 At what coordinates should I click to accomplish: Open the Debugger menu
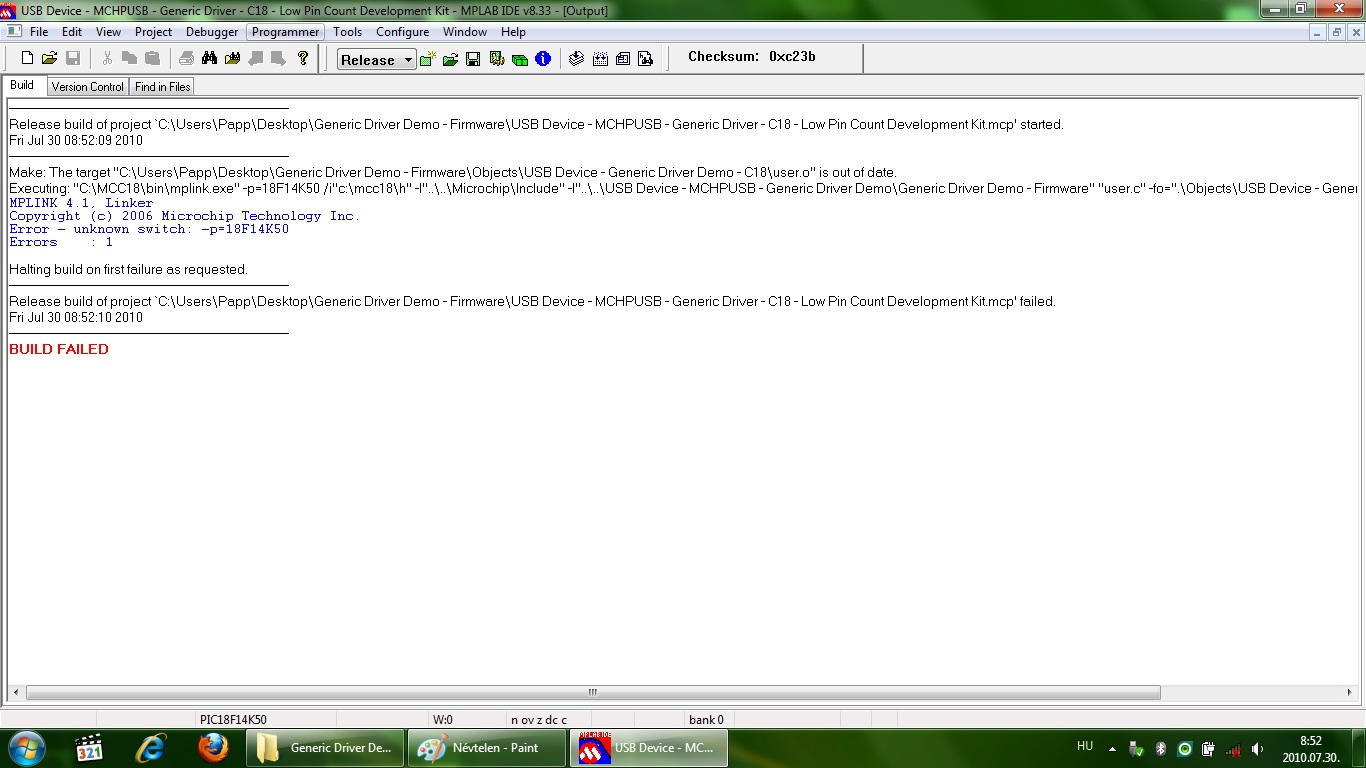pyautogui.click(x=212, y=32)
